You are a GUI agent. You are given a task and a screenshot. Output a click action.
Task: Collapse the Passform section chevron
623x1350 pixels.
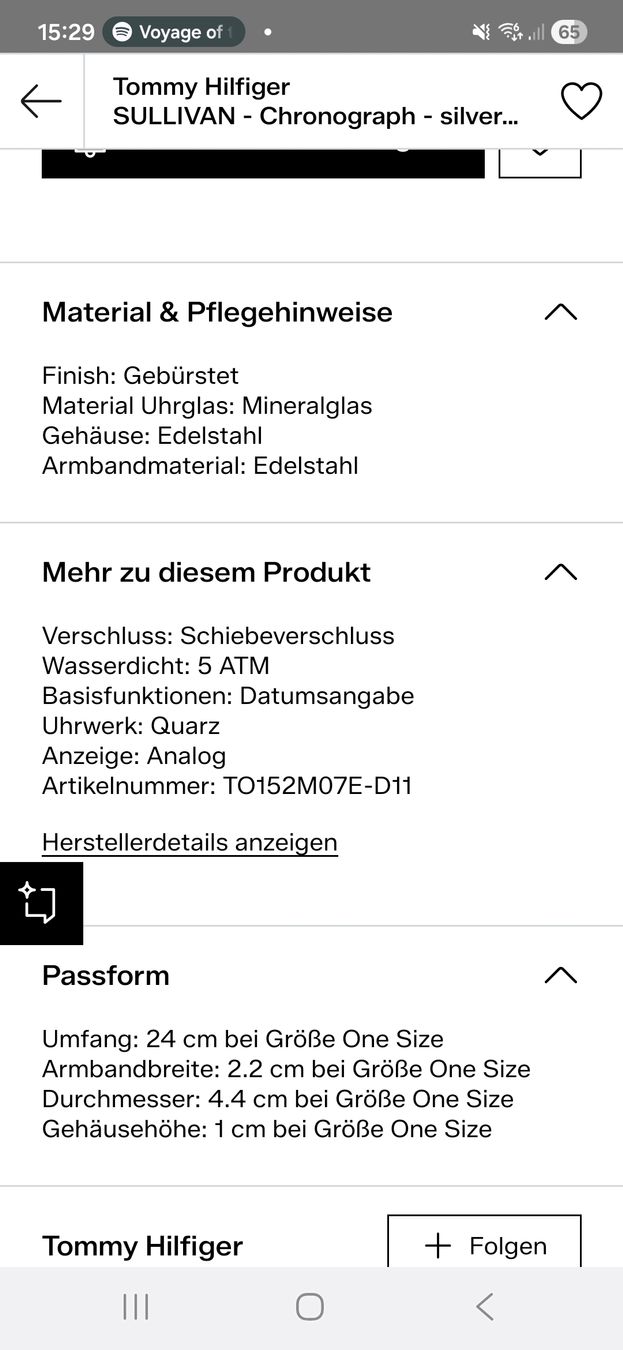(560, 975)
